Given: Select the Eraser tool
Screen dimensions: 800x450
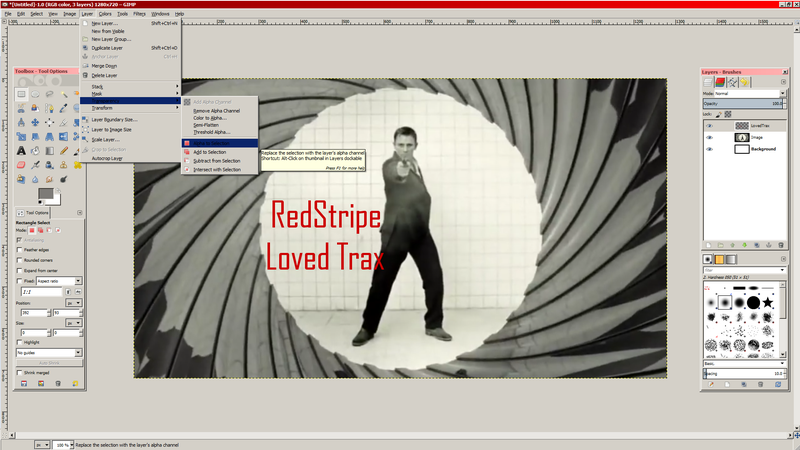Looking at the screenshot, I should click(21, 165).
